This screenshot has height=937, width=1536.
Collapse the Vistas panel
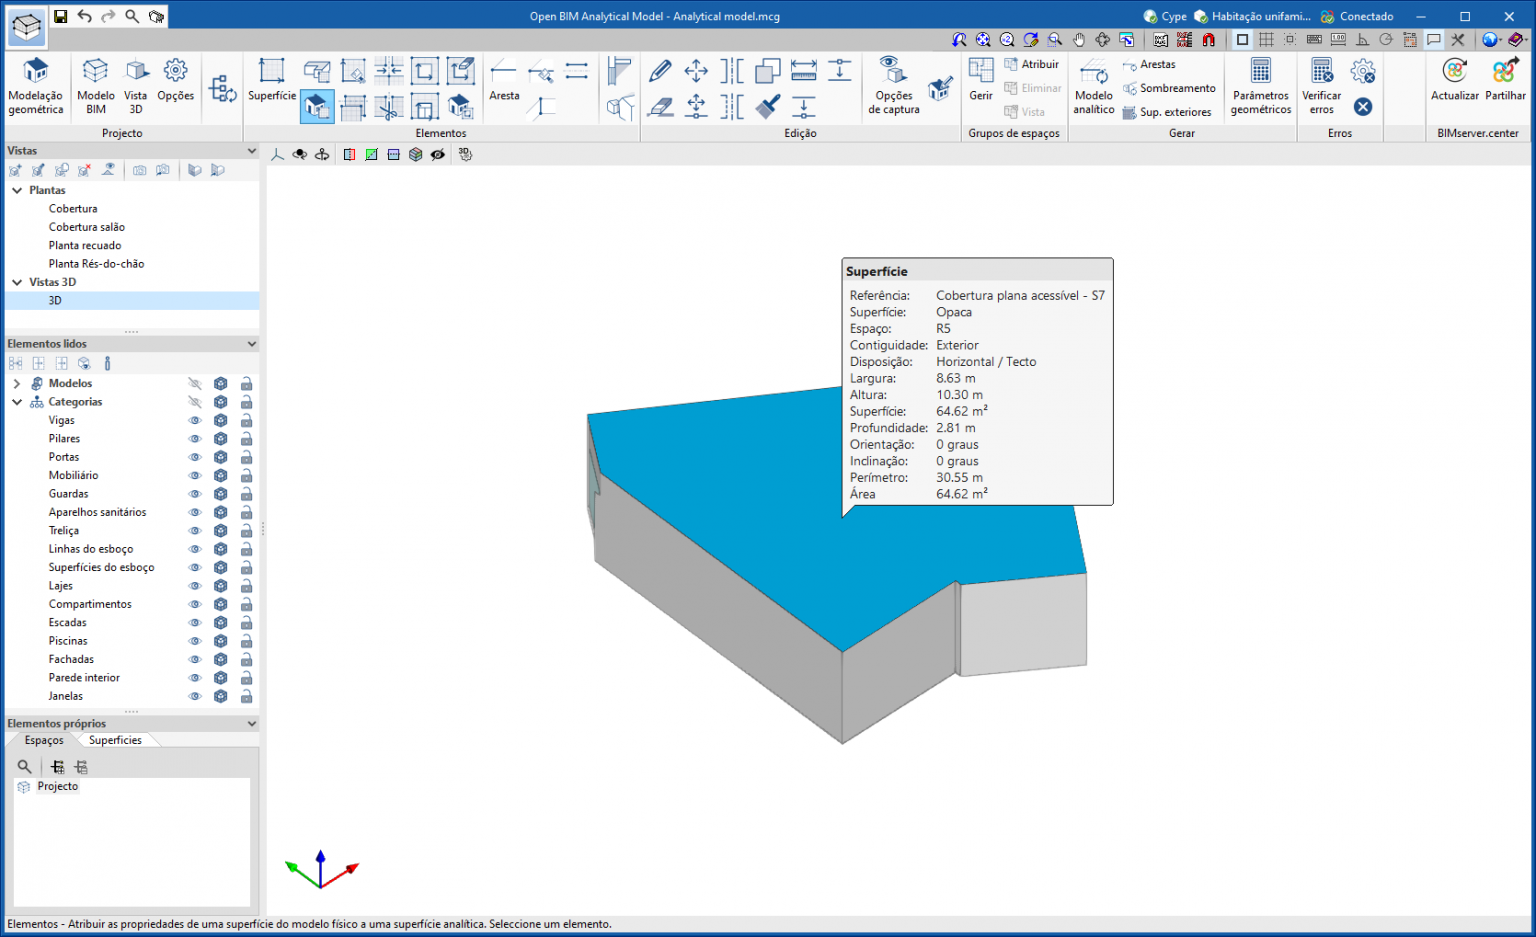[252, 150]
